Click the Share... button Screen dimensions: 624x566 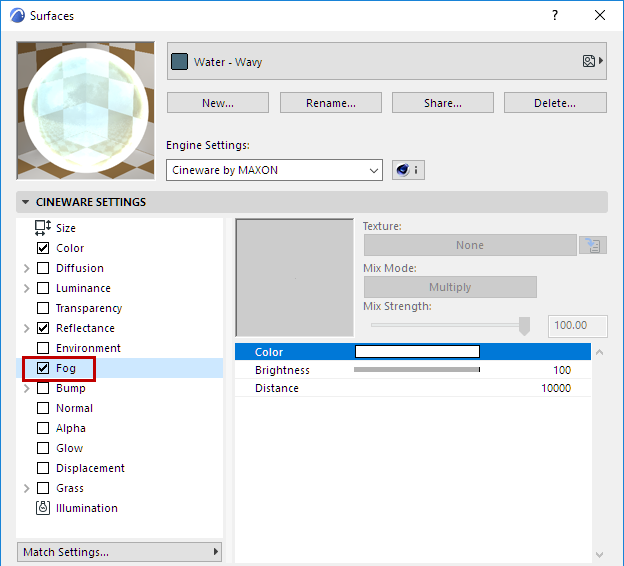coord(443,103)
